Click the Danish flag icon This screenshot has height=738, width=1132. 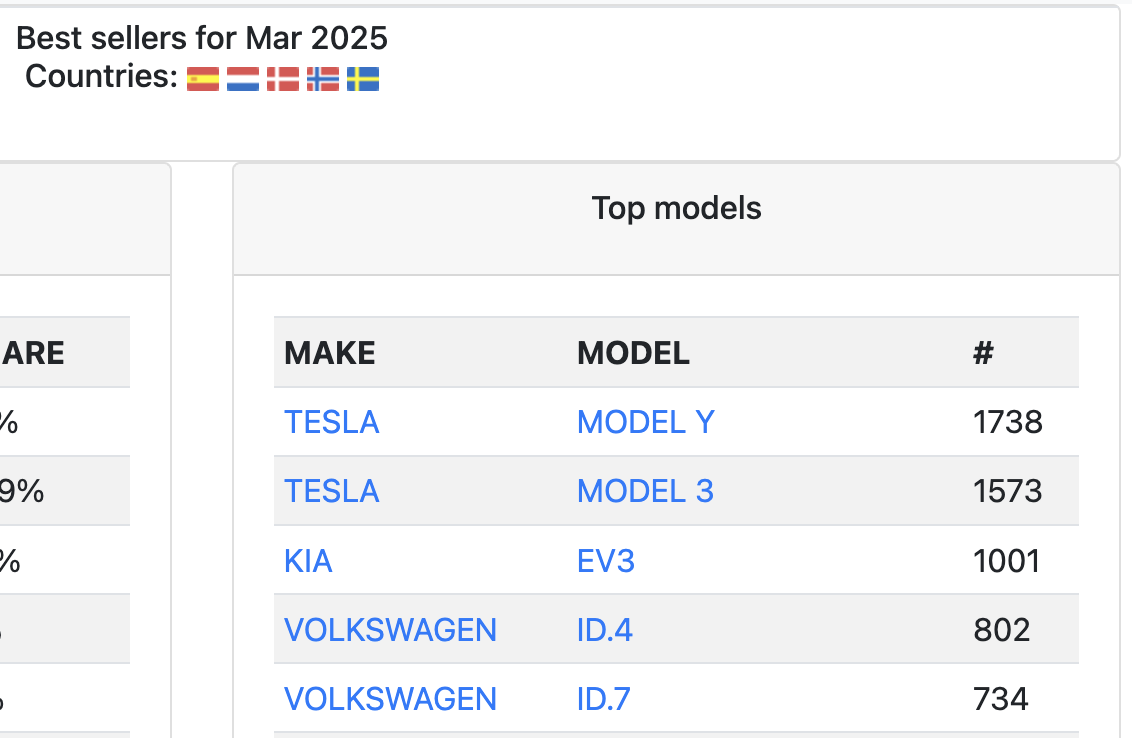[x=283, y=77]
